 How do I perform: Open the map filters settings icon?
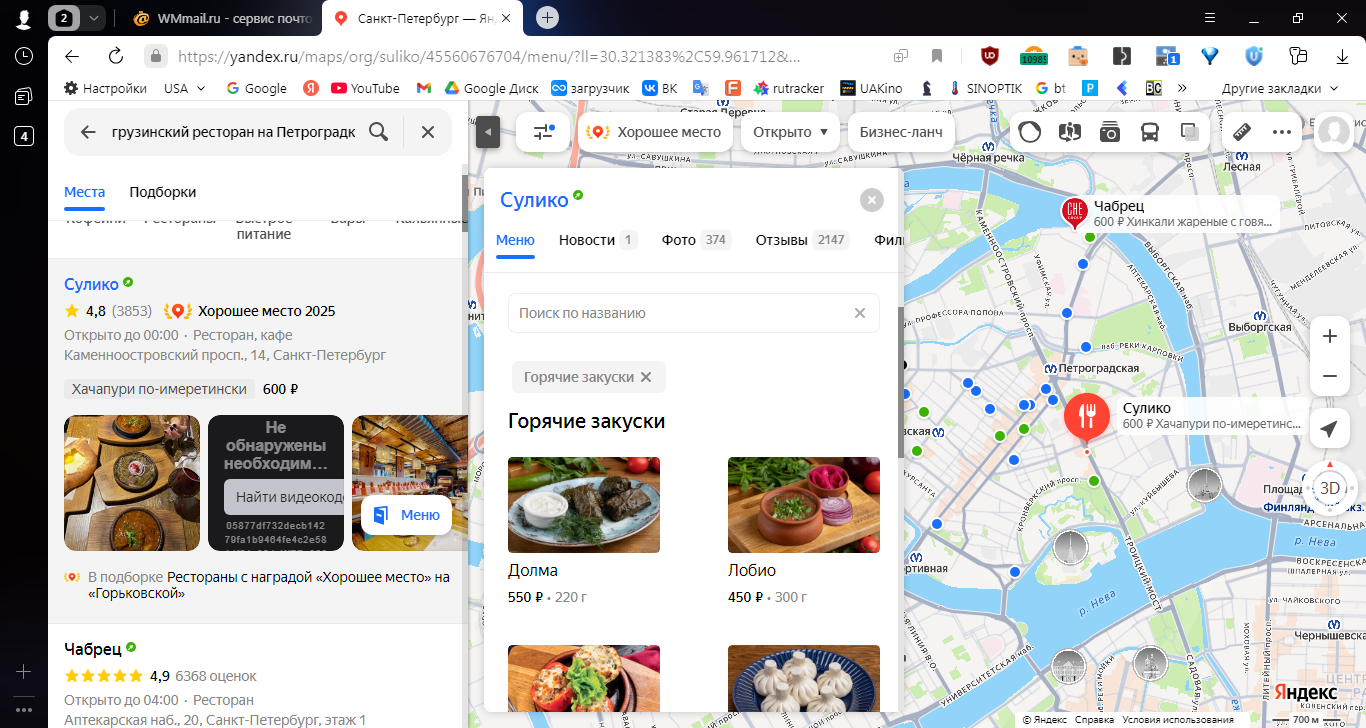click(543, 132)
